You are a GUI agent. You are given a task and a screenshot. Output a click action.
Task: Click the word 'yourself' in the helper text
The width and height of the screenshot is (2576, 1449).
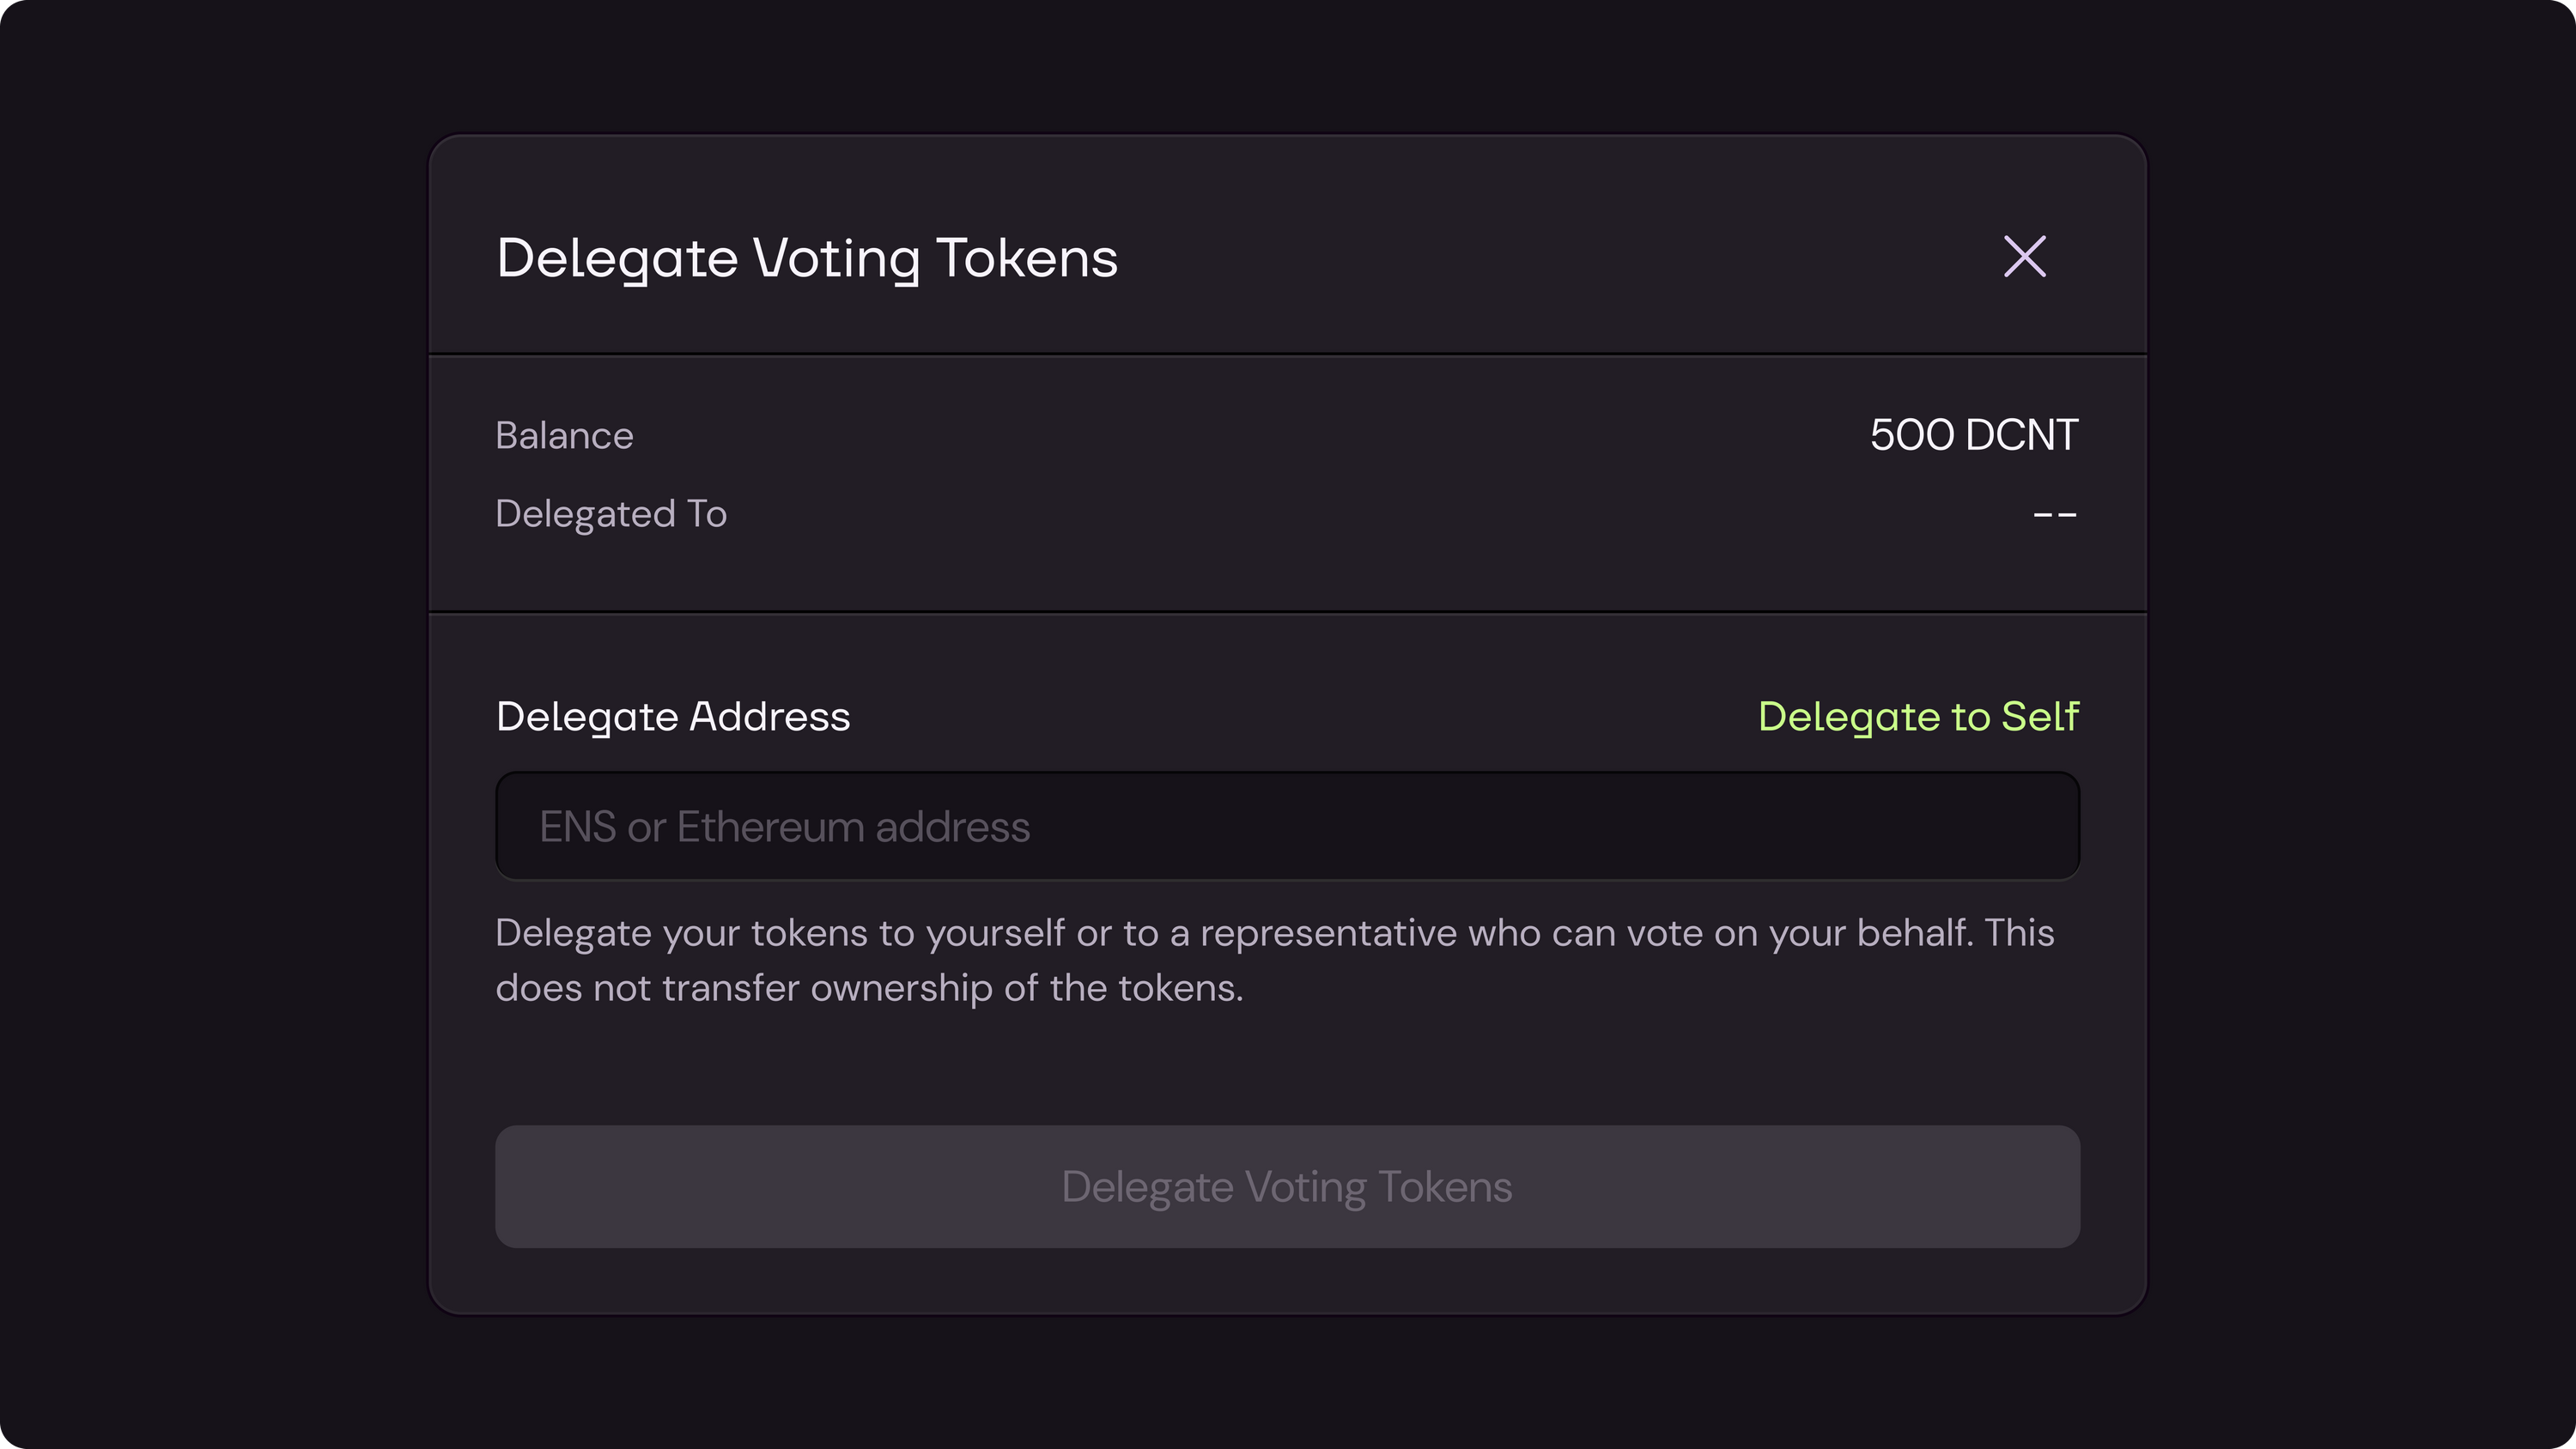(x=995, y=933)
